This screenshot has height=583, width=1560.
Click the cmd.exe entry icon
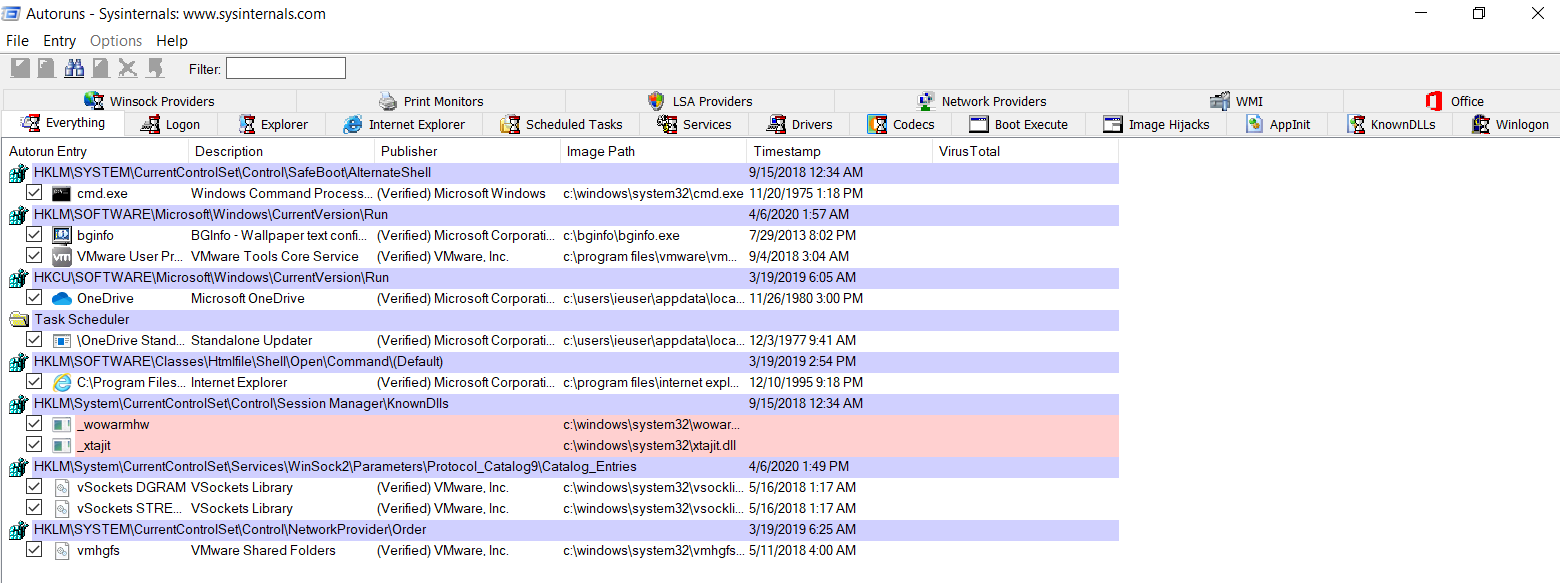[62, 193]
